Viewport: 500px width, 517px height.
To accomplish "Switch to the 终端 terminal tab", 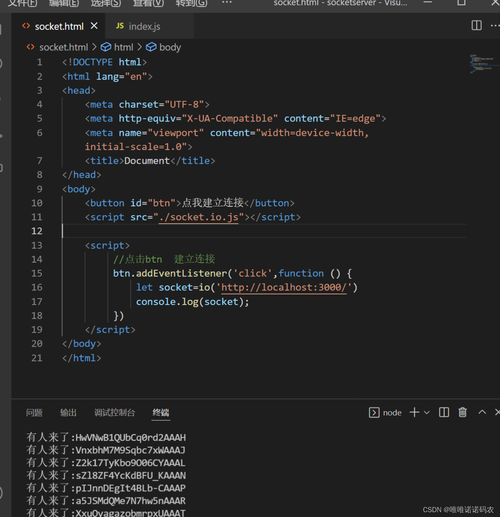I will [161, 413].
